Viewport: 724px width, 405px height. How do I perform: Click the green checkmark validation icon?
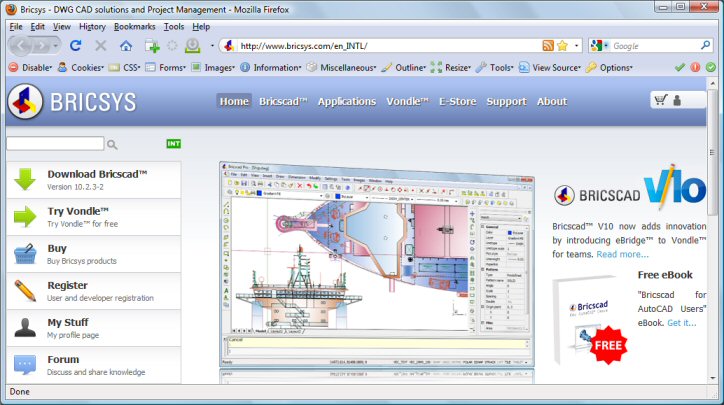pos(680,67)
